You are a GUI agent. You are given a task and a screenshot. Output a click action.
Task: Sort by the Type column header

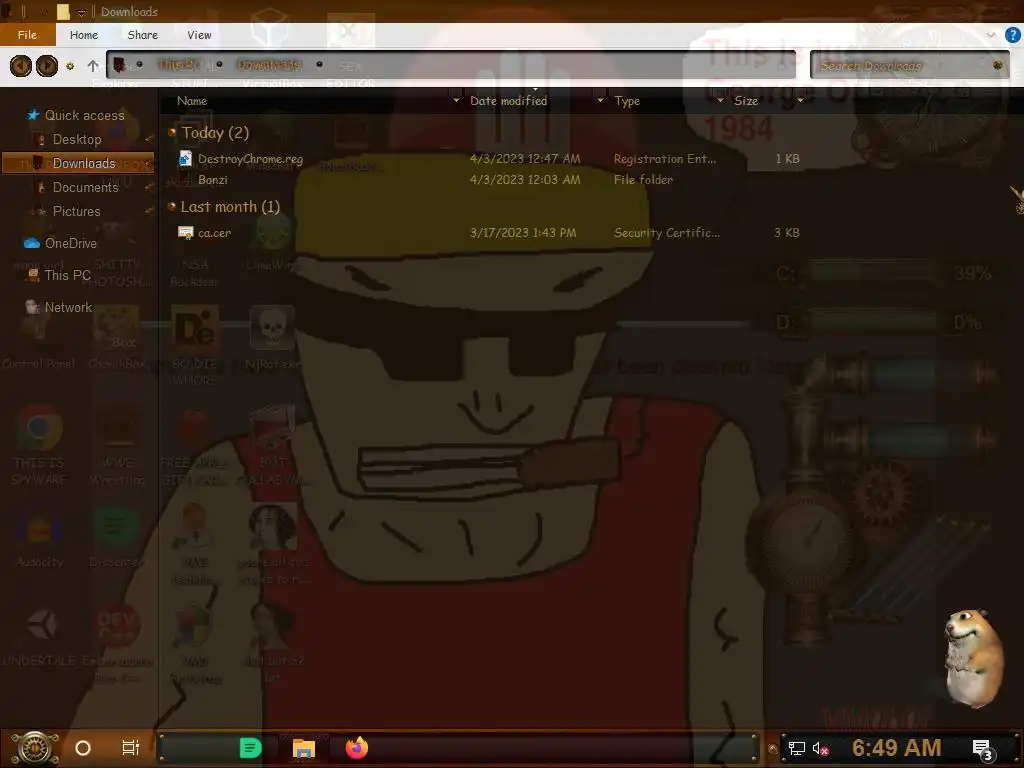pyautogui.click(x=627, y=101)
